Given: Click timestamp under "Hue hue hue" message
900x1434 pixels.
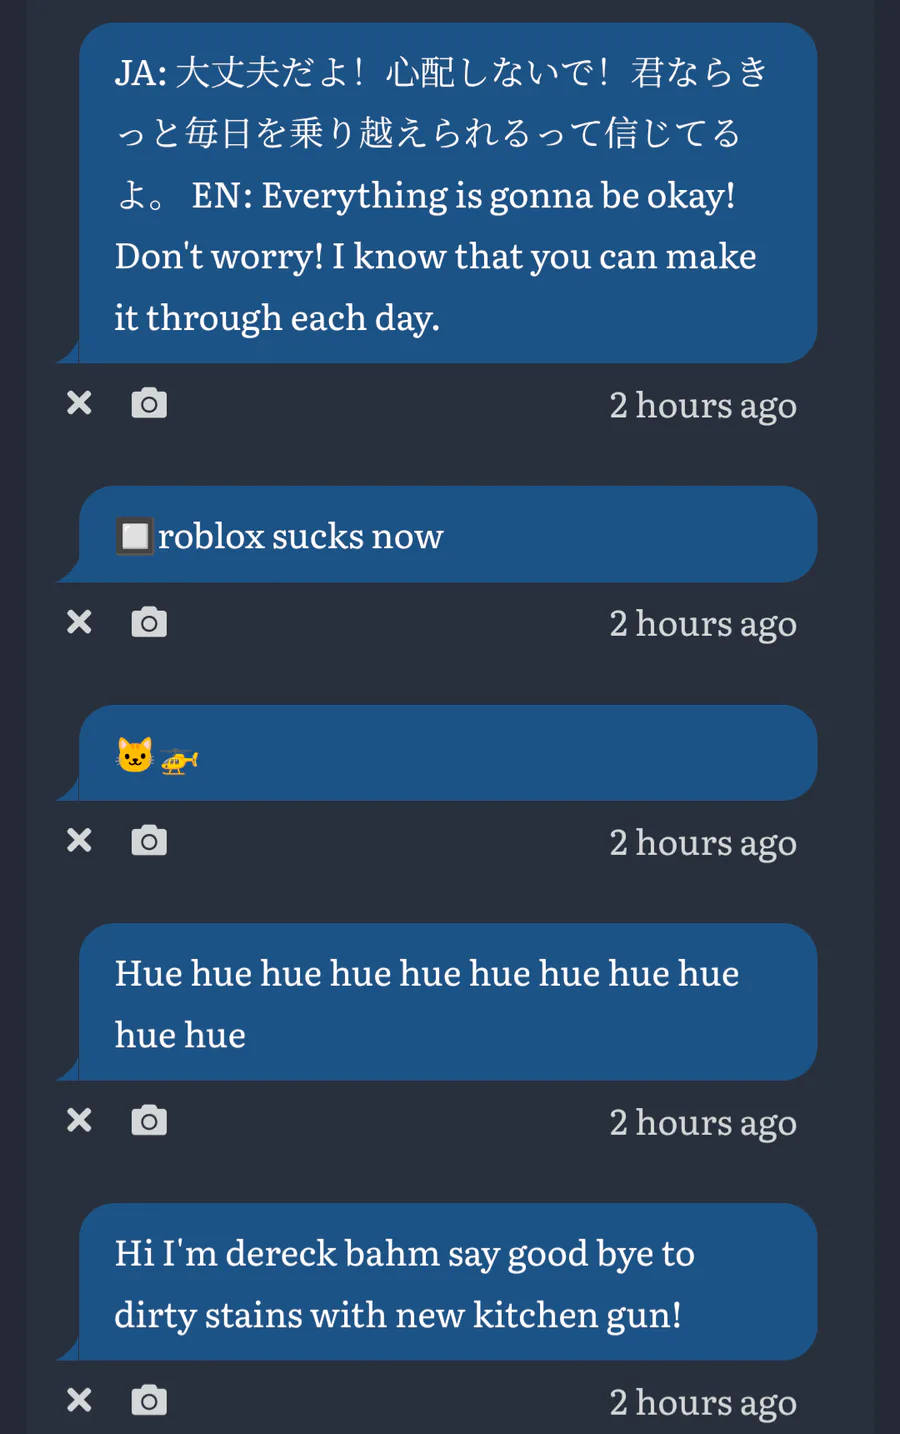Looking at the screenshot, I should click(703, 1122).
